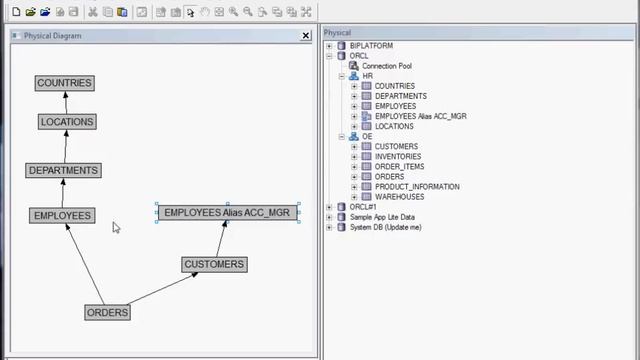640x360 pixels.
Task: Select ORDER_ITEMS text in Physical tree
Action: click(x=399, y=167)
